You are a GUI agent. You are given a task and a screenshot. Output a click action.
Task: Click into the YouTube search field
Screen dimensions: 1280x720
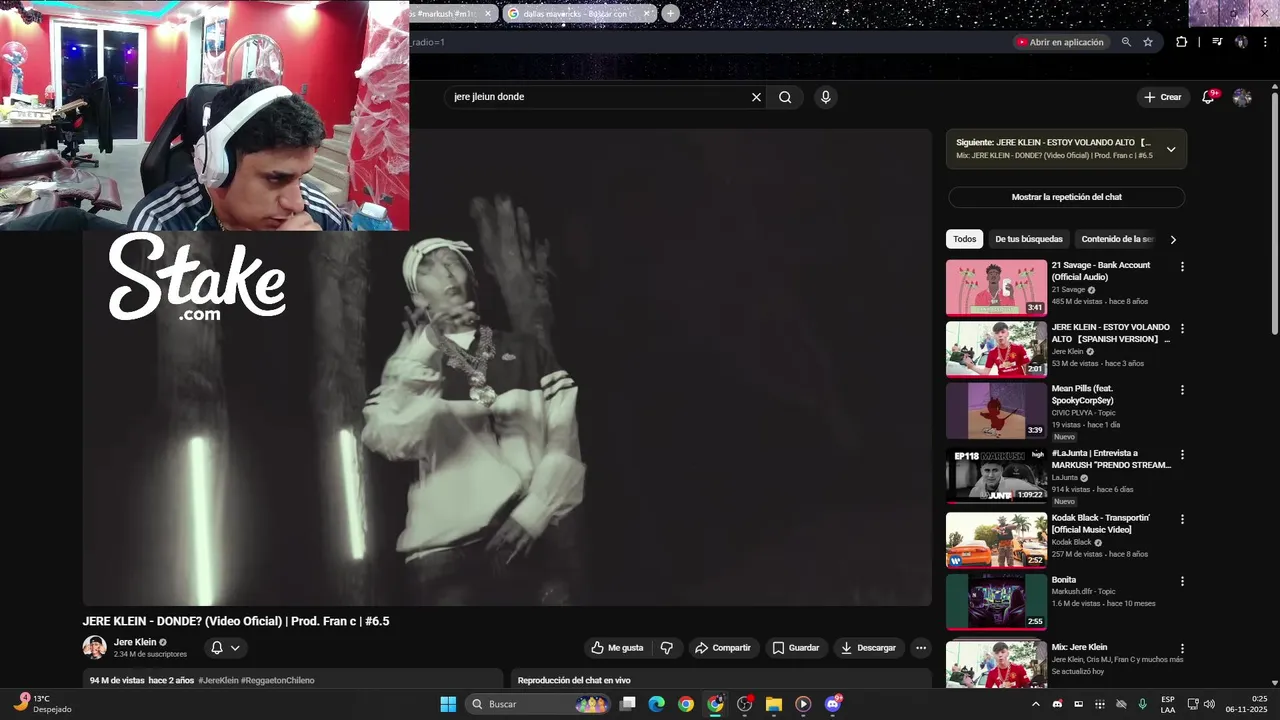(600, 97)
